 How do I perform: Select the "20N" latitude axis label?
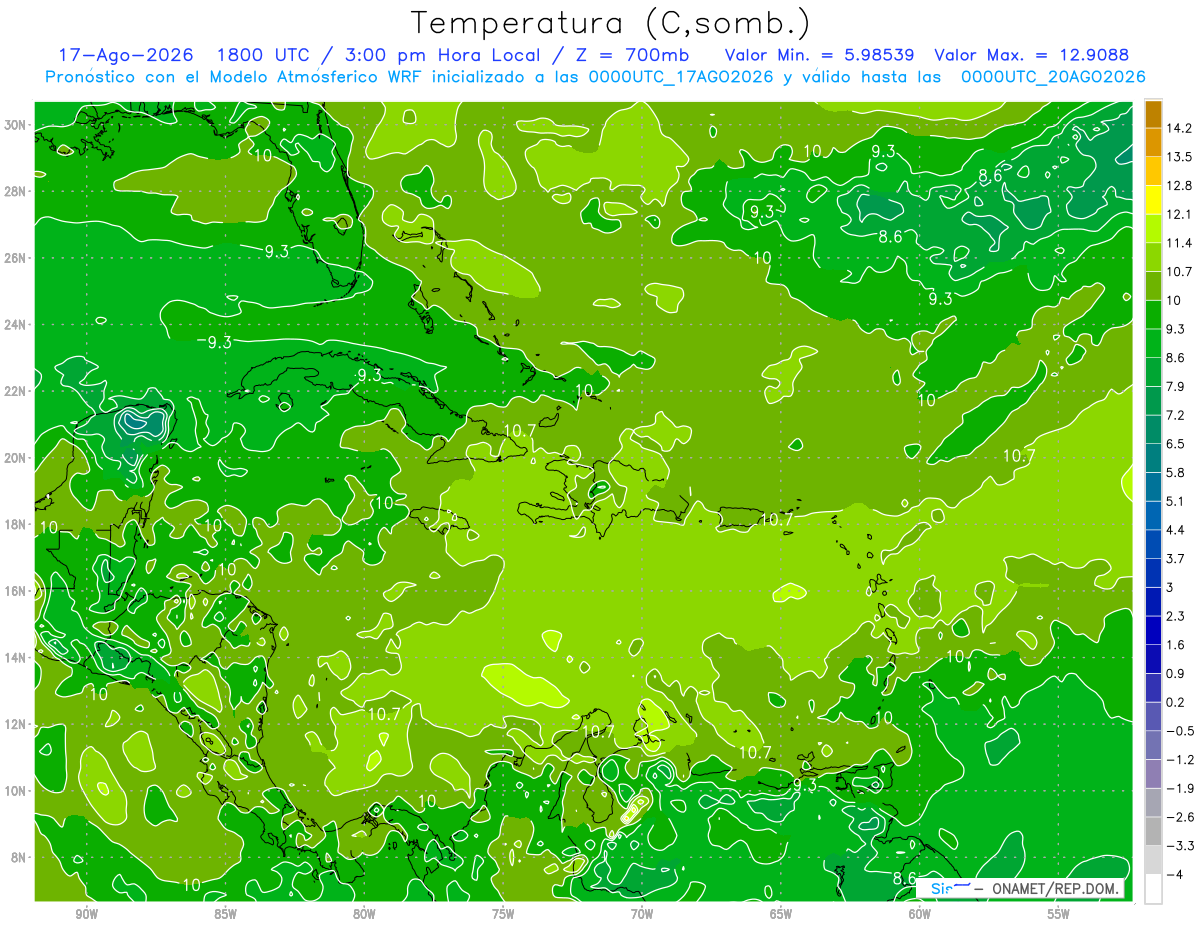click(17, 458)
